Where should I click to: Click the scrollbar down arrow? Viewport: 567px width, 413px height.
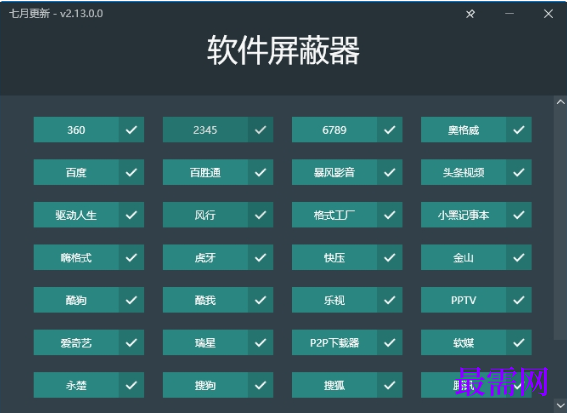(x=560, y=405)
